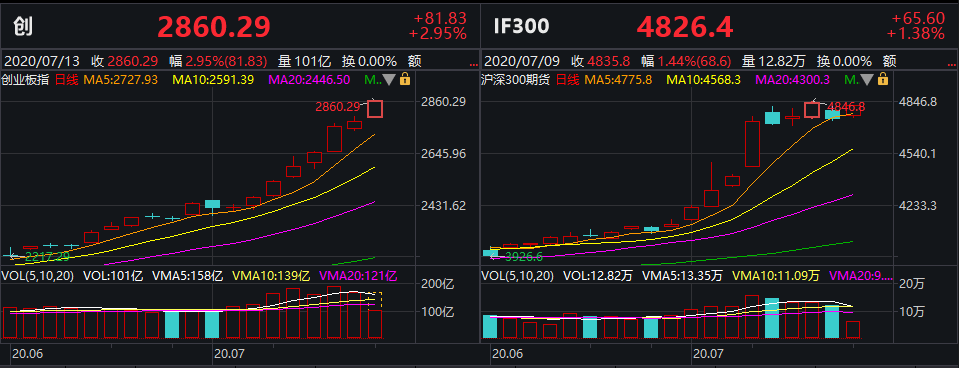The width and height of the screenshot is (959, 368).
Task: Click VOL(5,10,20) in the IF300 volume pane
Action: coord(518,276)
